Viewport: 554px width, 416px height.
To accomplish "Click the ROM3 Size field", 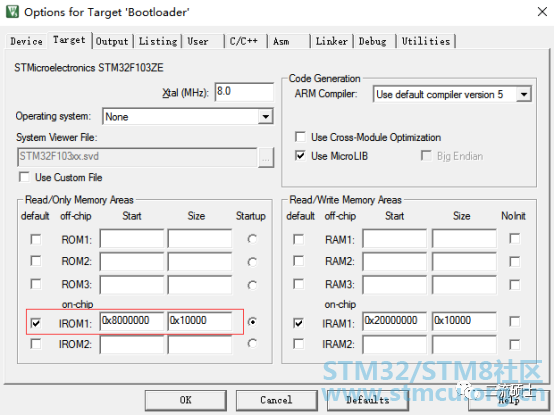I will tap(200, 285).
